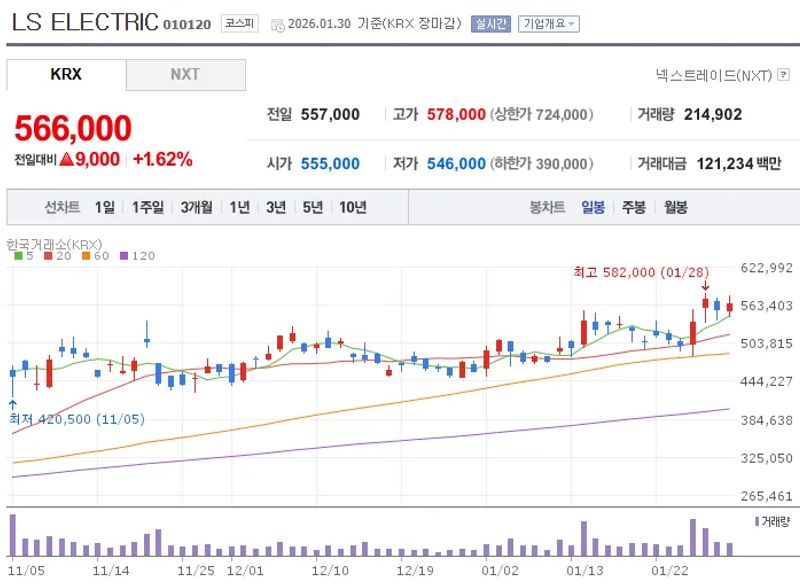Click the purple 120-day moving average swatch
Screen dimensions: 800x585
[x=124, y=256]
